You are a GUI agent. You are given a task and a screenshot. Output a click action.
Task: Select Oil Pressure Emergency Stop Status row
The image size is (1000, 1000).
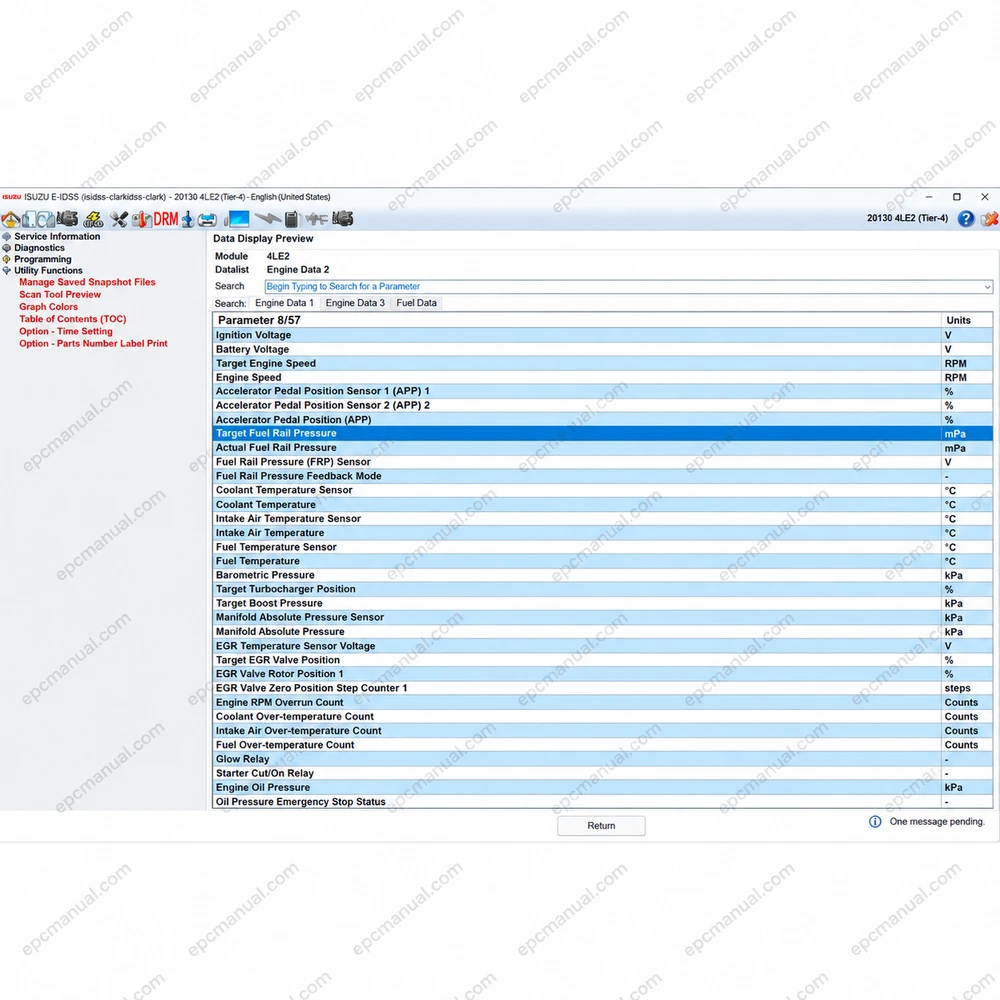point(602,802)
